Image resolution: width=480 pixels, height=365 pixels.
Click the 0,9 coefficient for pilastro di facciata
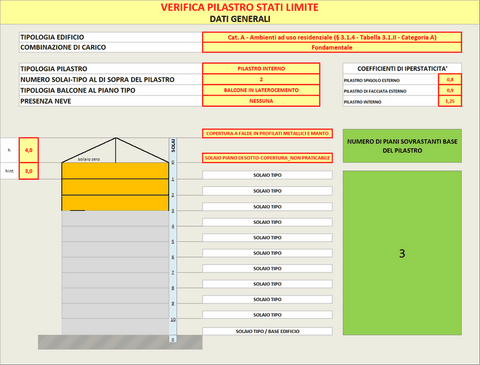(450, 90)
